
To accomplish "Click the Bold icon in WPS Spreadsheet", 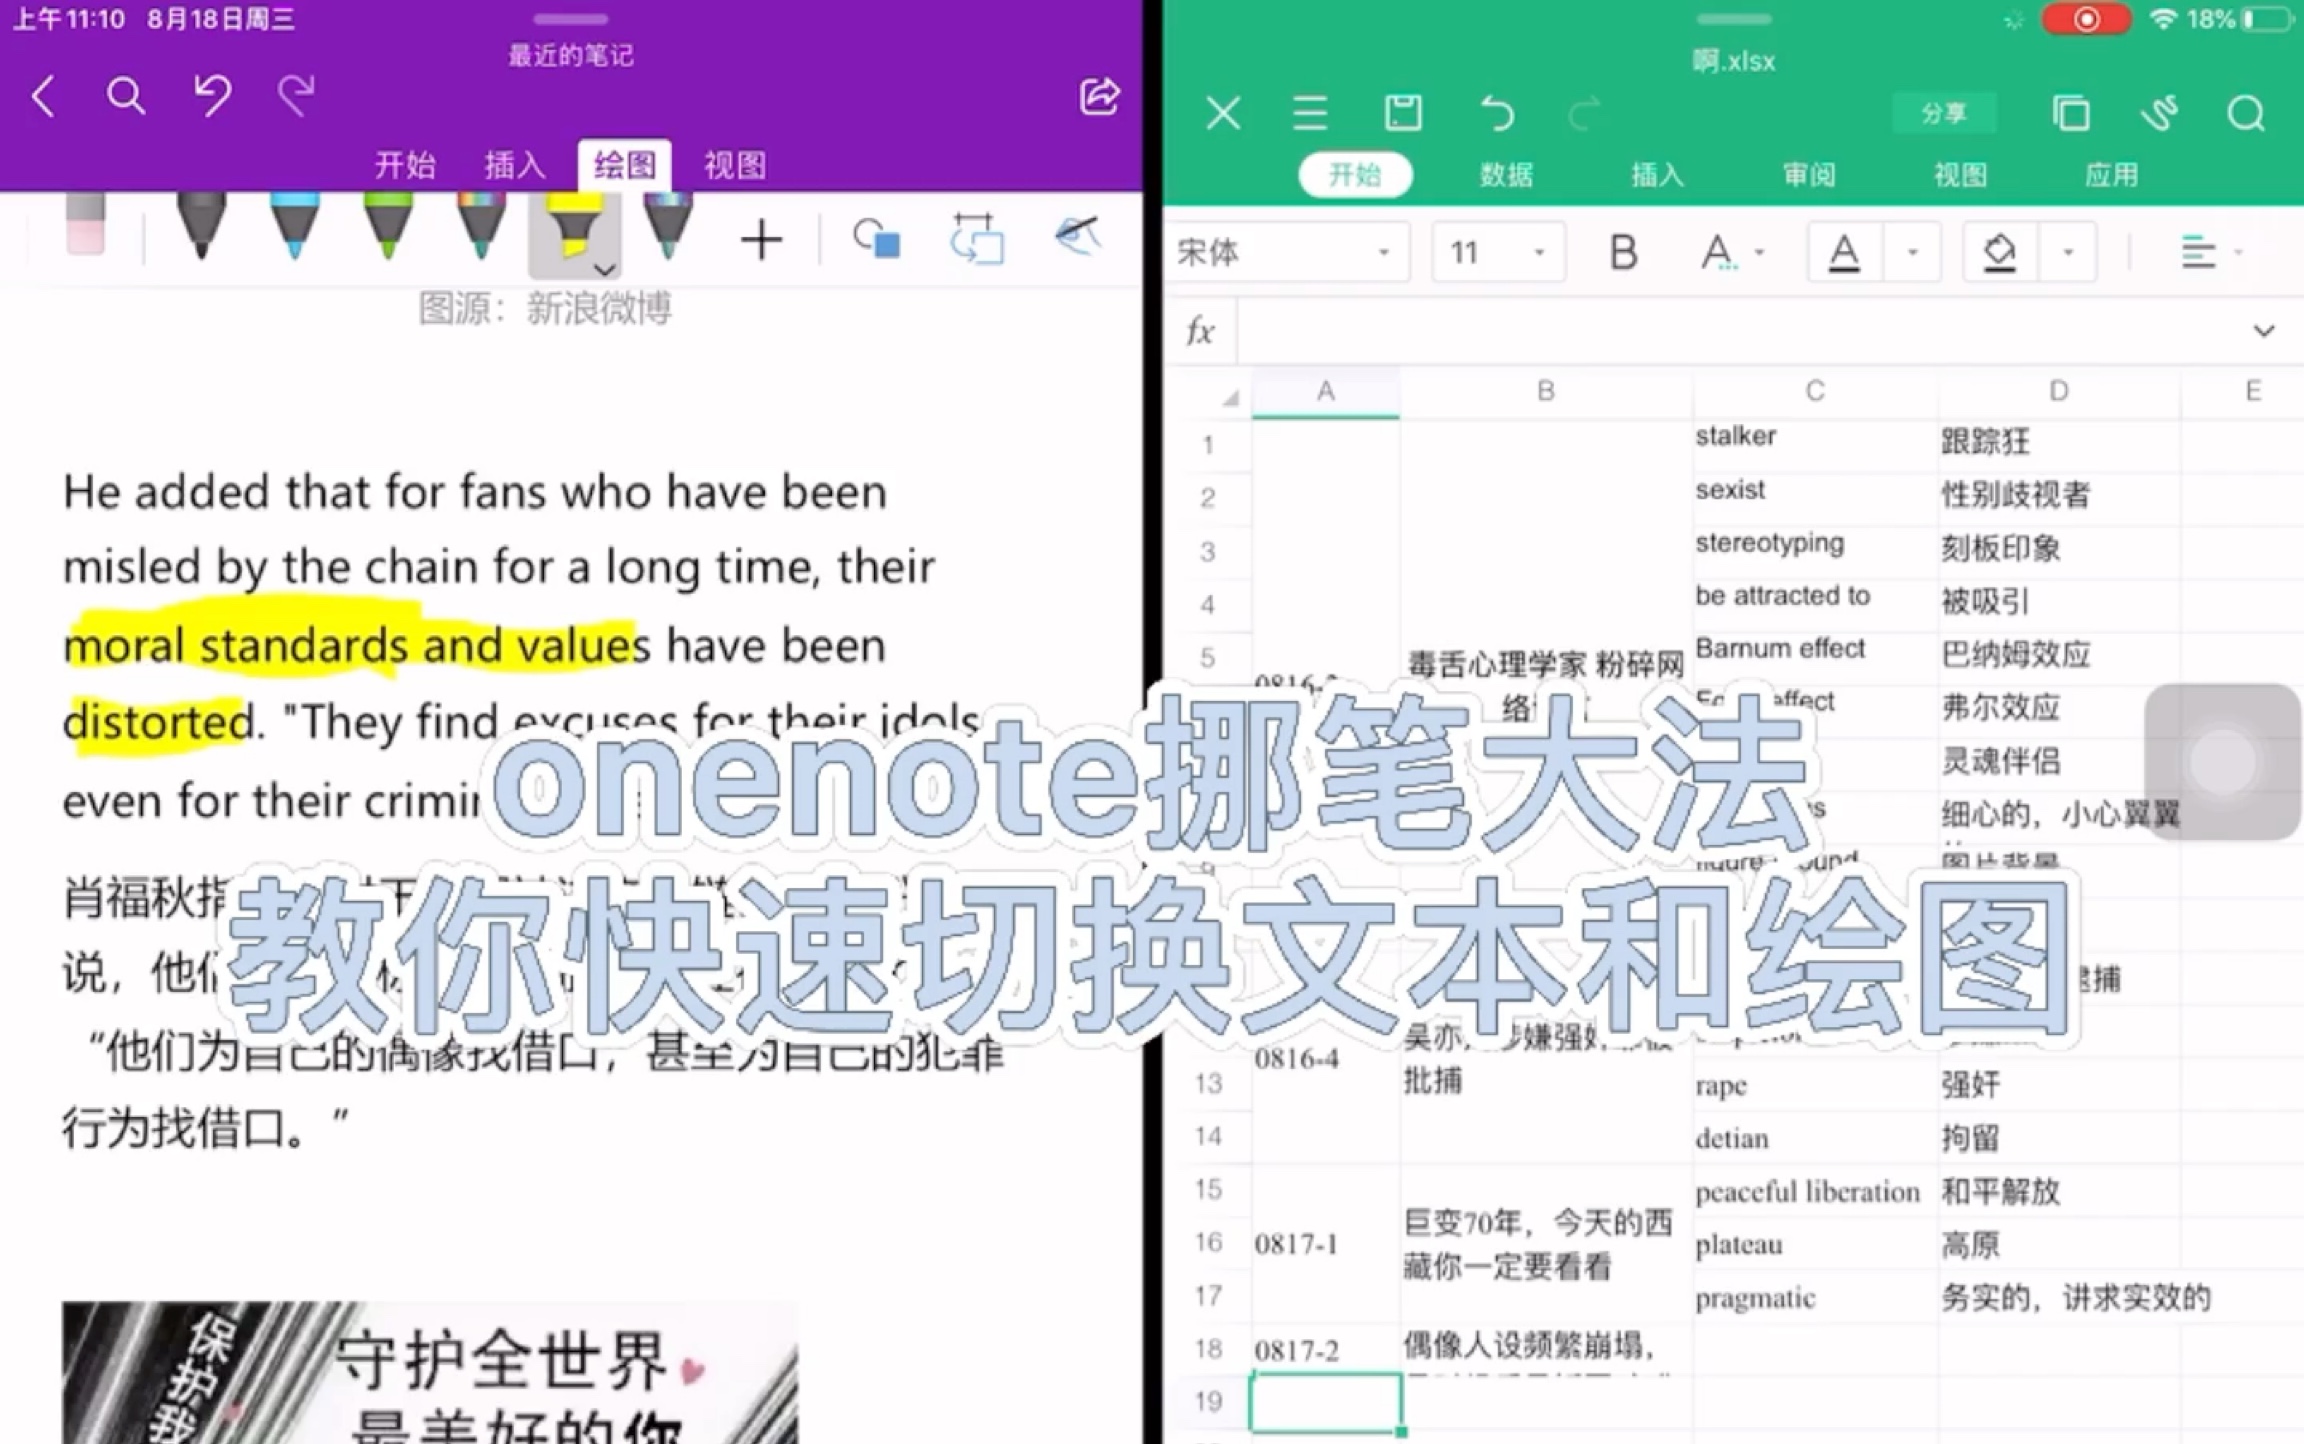I will 1620,251.
